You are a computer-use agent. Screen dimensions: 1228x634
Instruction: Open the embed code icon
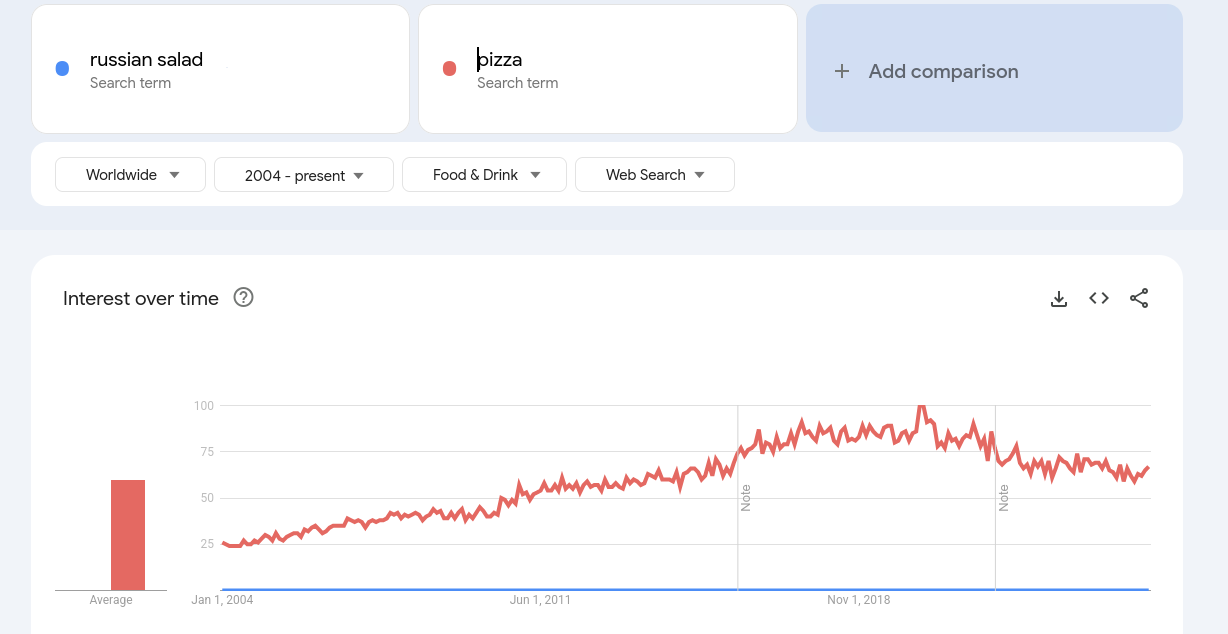point(1099,298)
